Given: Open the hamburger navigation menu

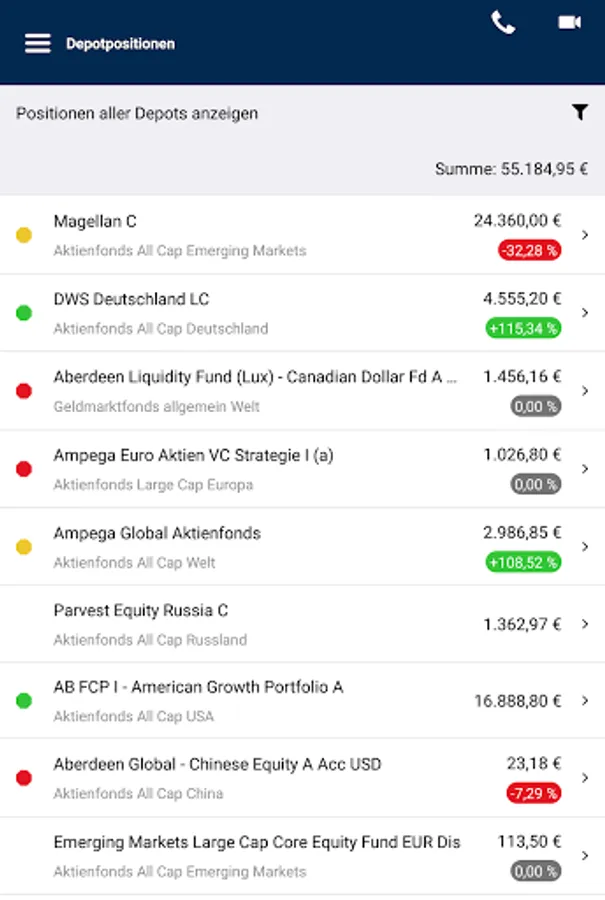Looking at the screenshot, I should (38, 44).
